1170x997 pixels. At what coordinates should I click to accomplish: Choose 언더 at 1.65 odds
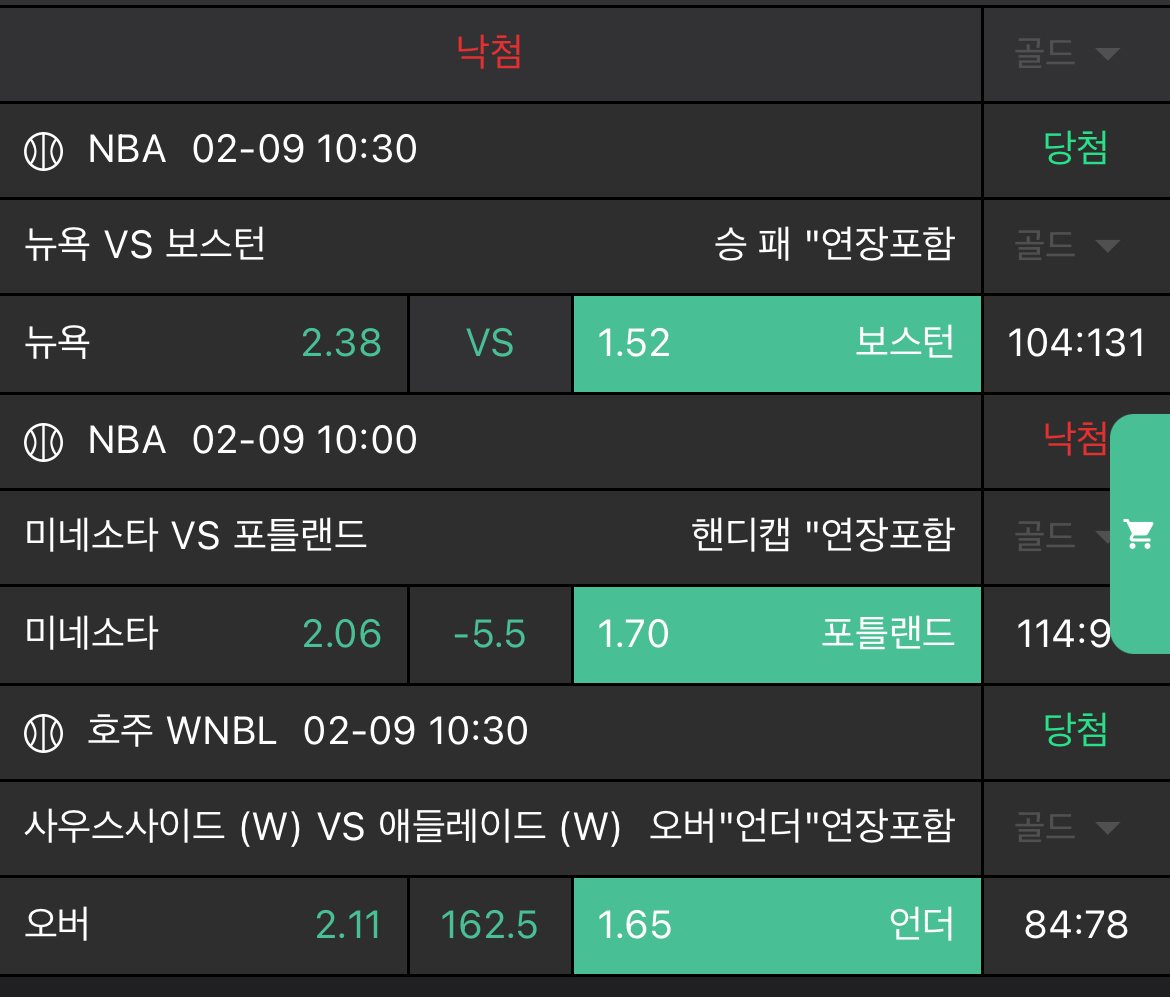(x=776, y=926)
